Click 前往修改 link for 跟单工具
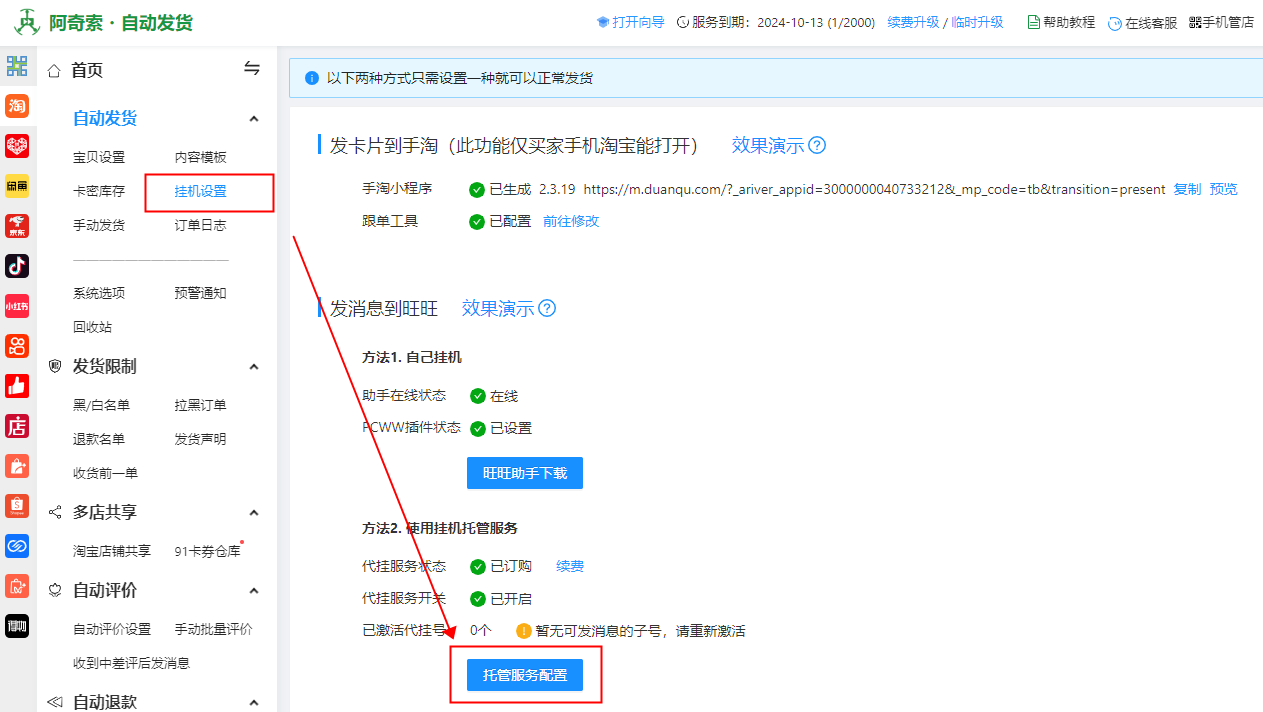Image resolution: width=1263 pixels, height=712 pixels. pos(571,221)
